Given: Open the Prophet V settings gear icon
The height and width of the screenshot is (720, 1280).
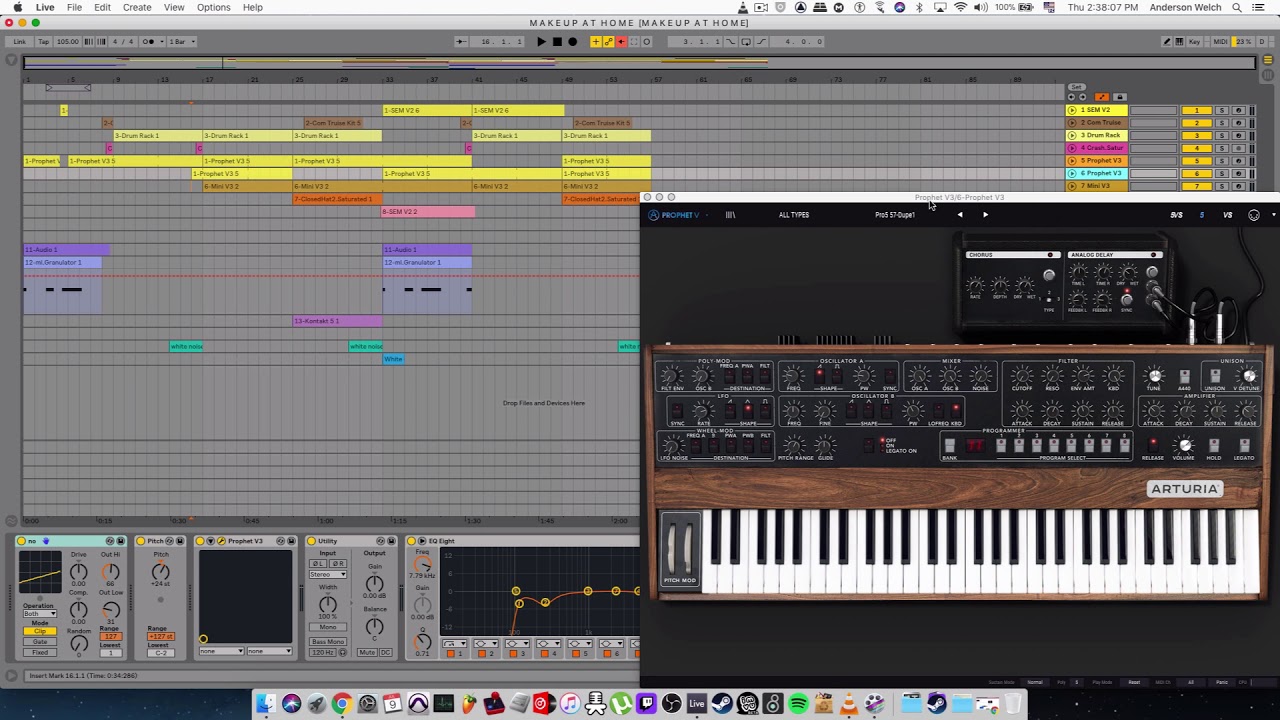Looking at the screenshot, I should point(1254,214).
